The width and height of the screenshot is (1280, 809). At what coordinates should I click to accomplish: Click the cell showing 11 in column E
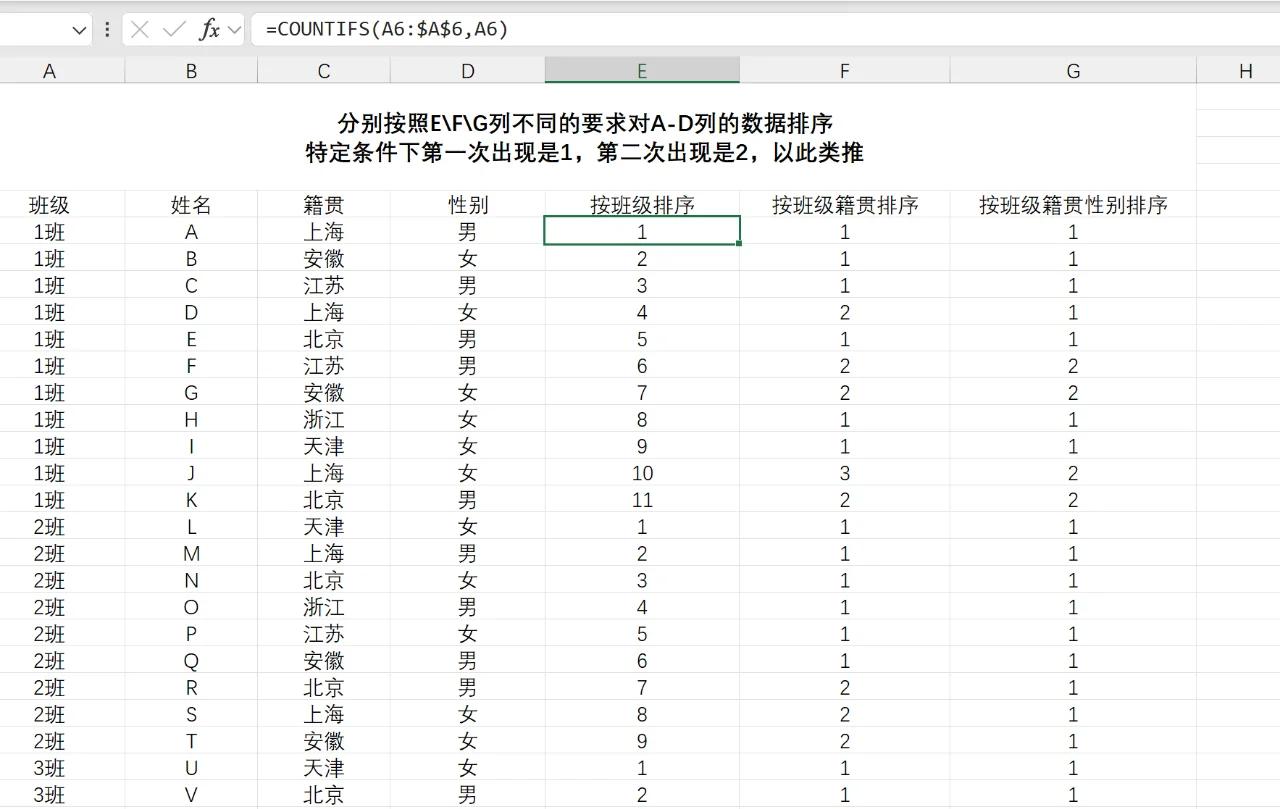pos(642,500)
